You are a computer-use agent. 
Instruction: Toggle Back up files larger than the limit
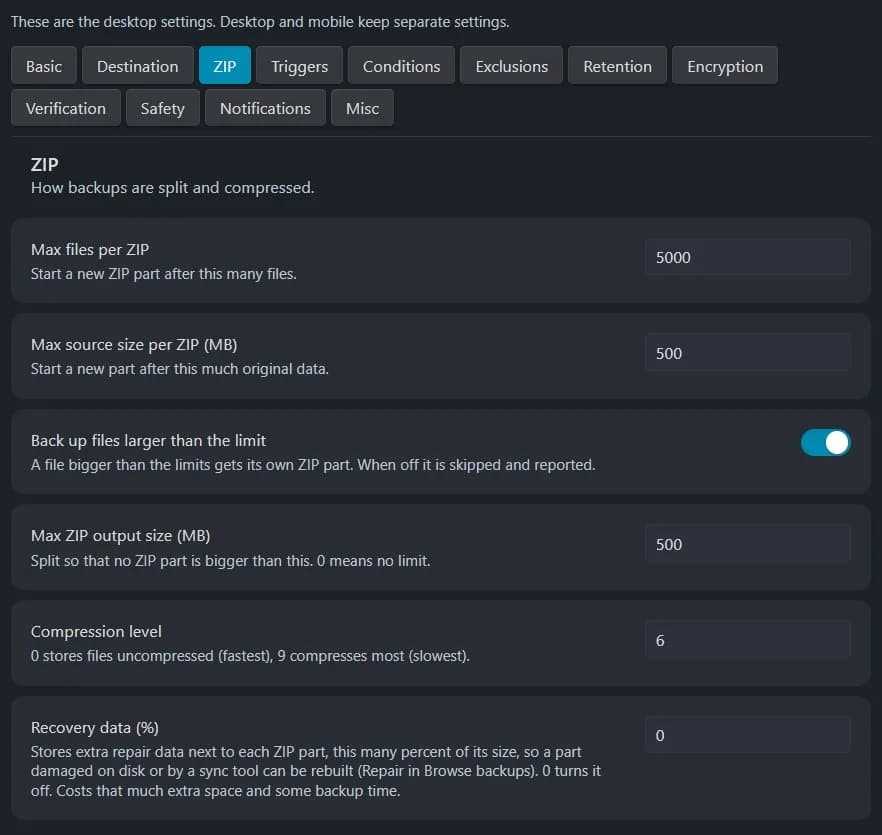[825, 442]
